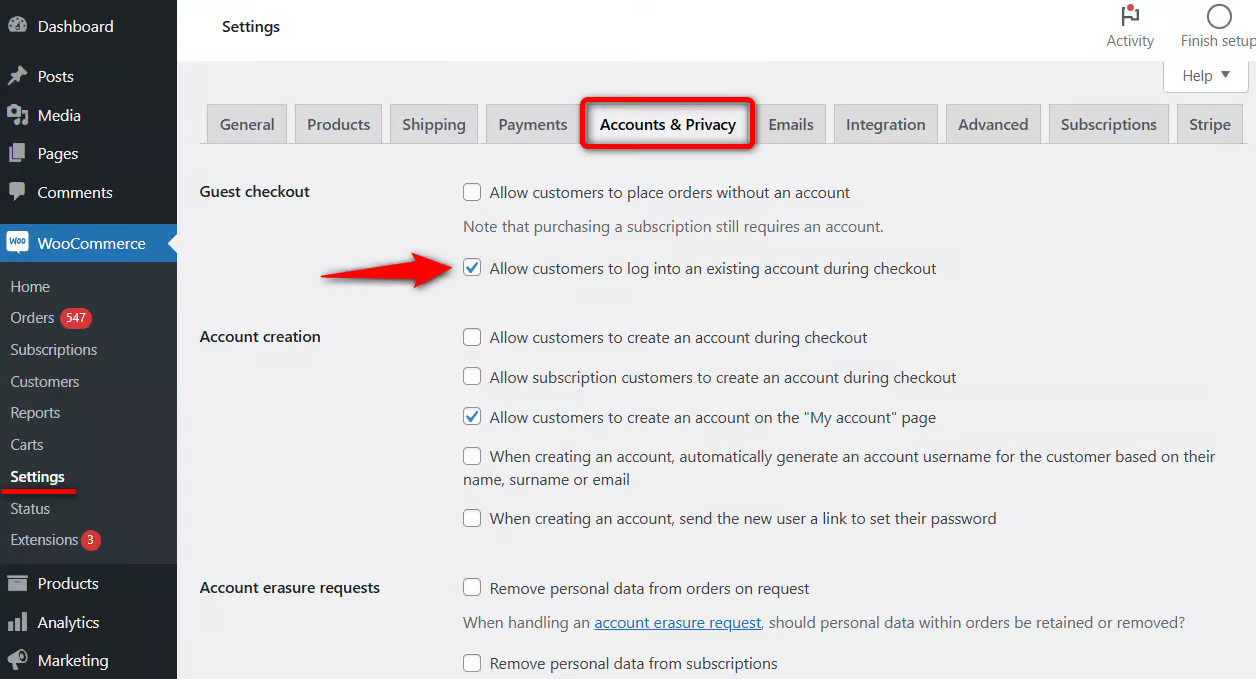Follow the account erasure request link
The height and width of the screenshot is (679, 1256).
point(678,622)
